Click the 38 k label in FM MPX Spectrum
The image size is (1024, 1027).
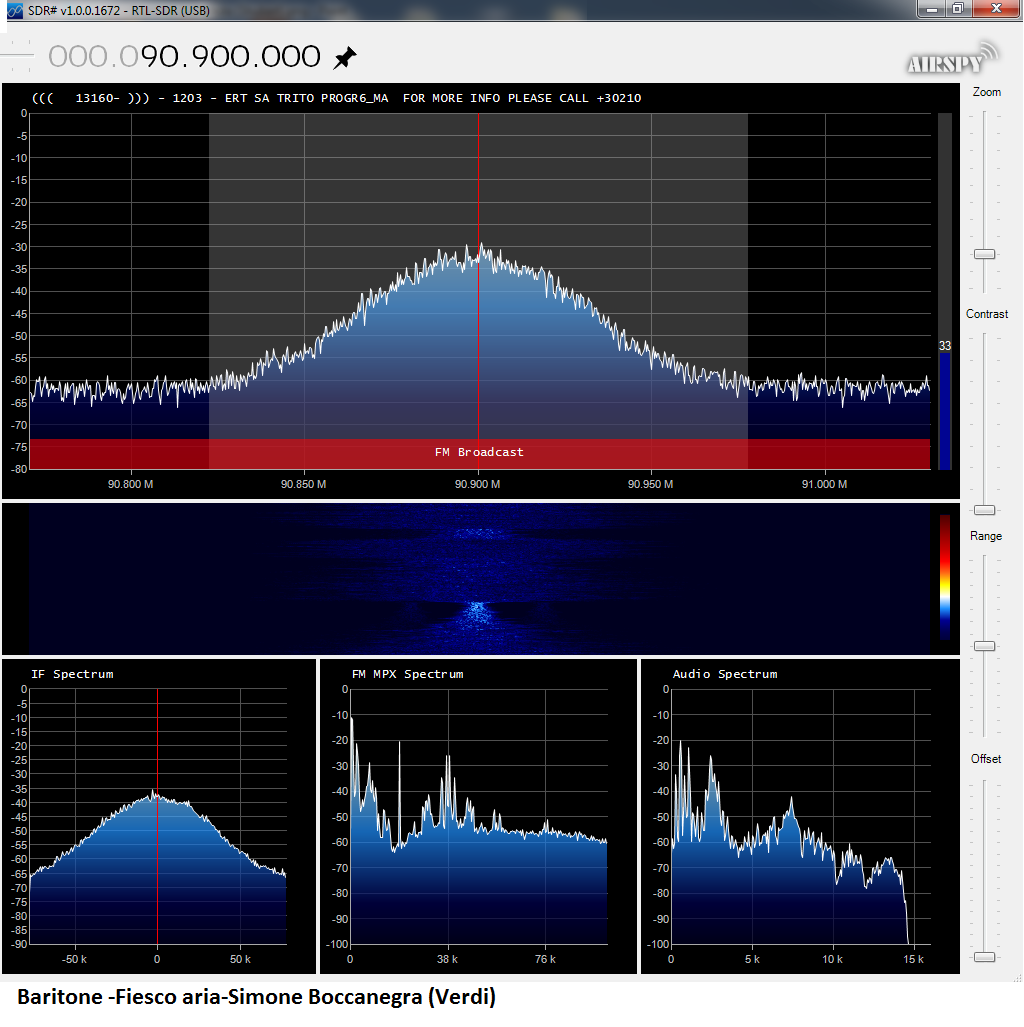click(x=447, y=959)
